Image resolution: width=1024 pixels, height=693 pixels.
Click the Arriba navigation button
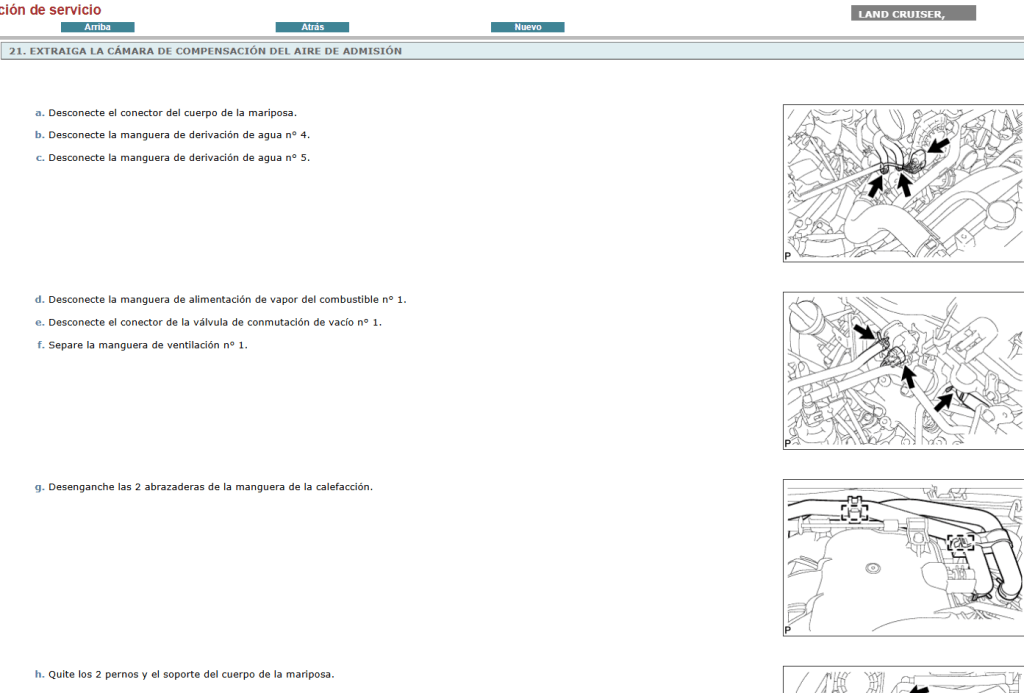[x=97, y=27]
